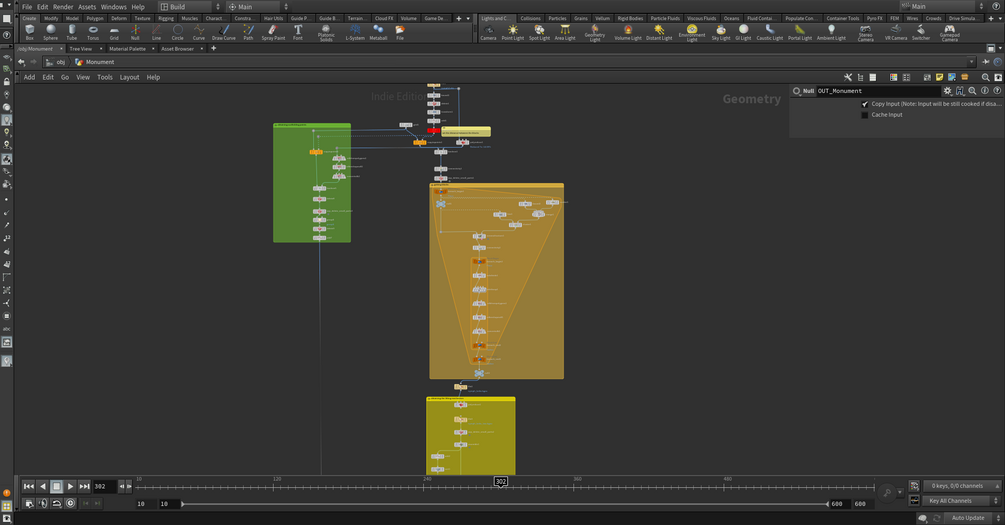This screenshot has height=525, width=1005.
Task: Open network editor find/search magnifier icon
Action: pos(986,77)
